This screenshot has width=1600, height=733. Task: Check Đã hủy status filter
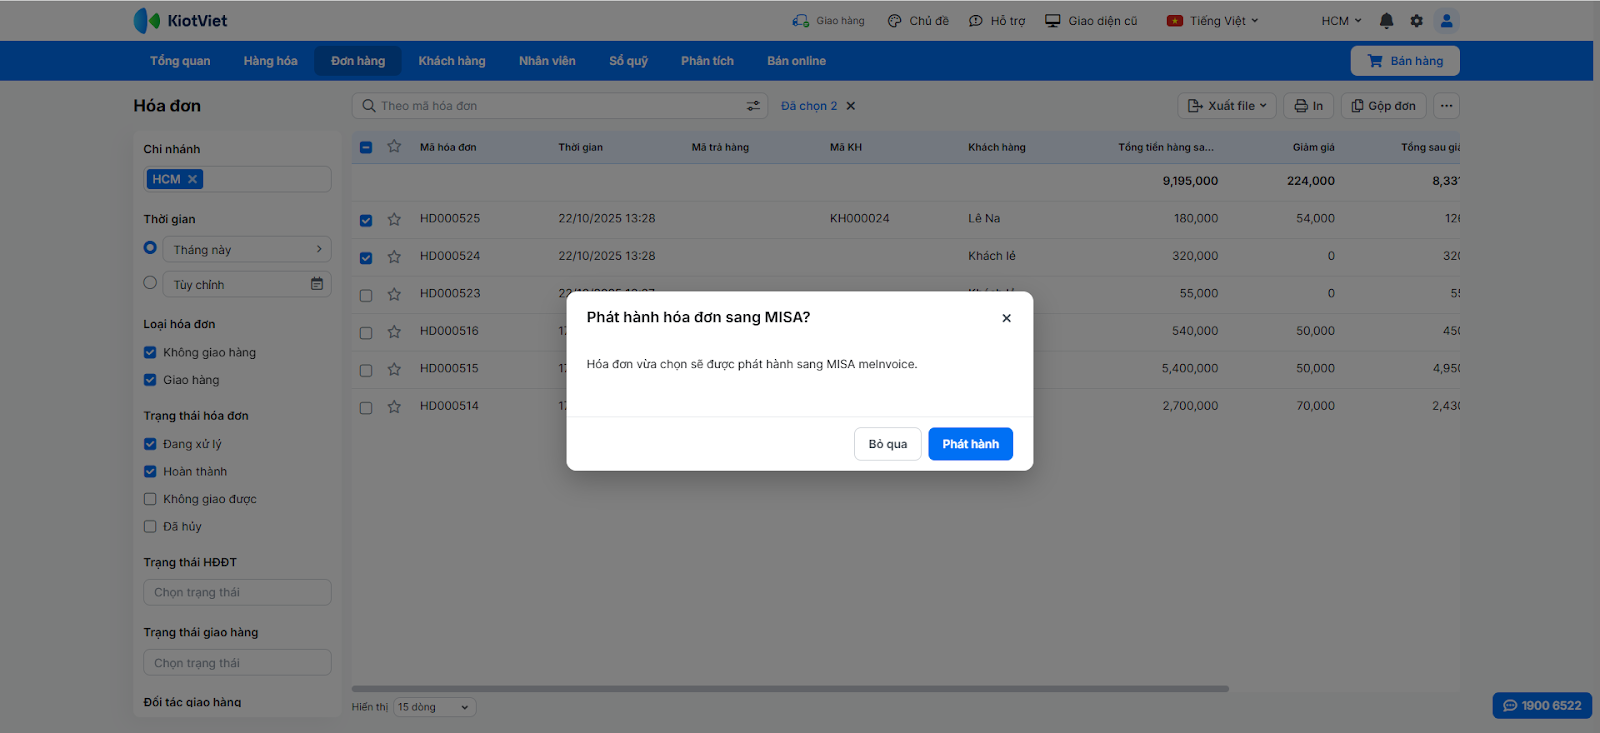tap(150, 527)
